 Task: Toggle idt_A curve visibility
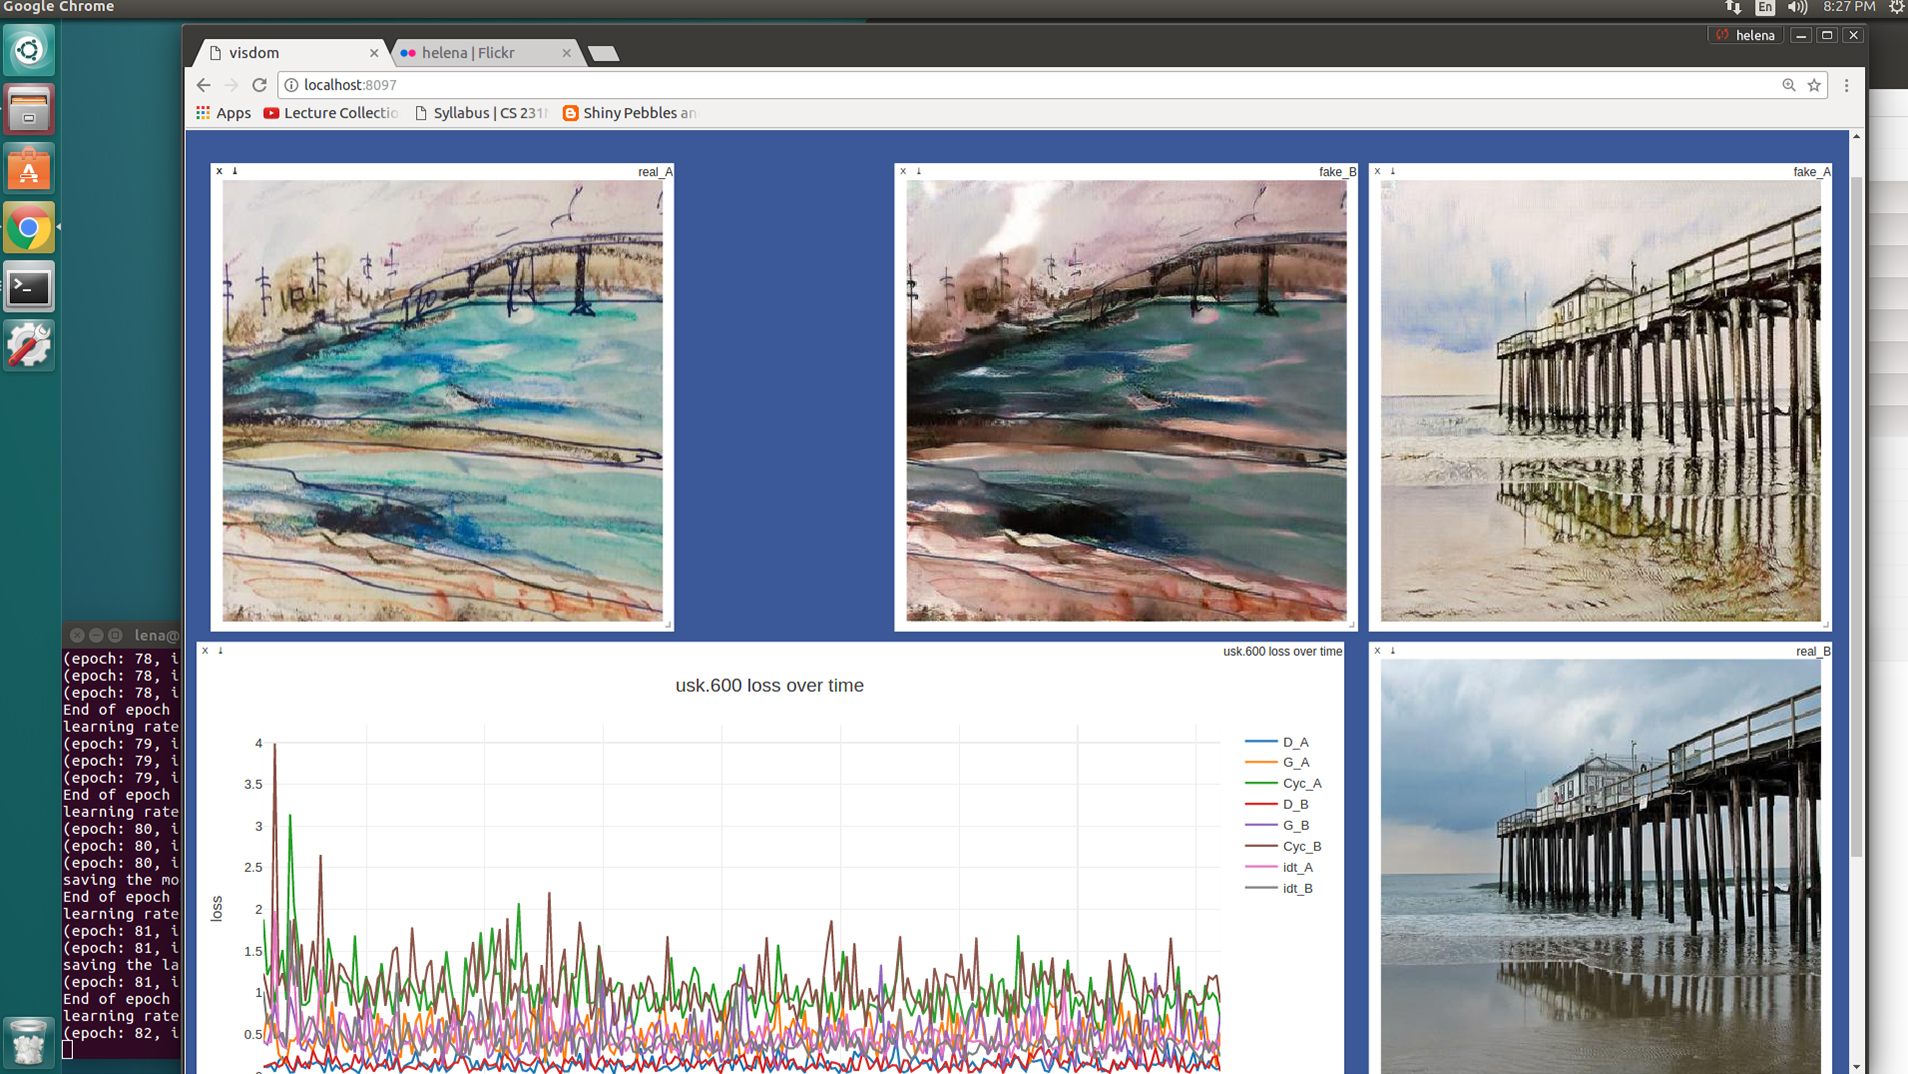[x=1297, y=867]
